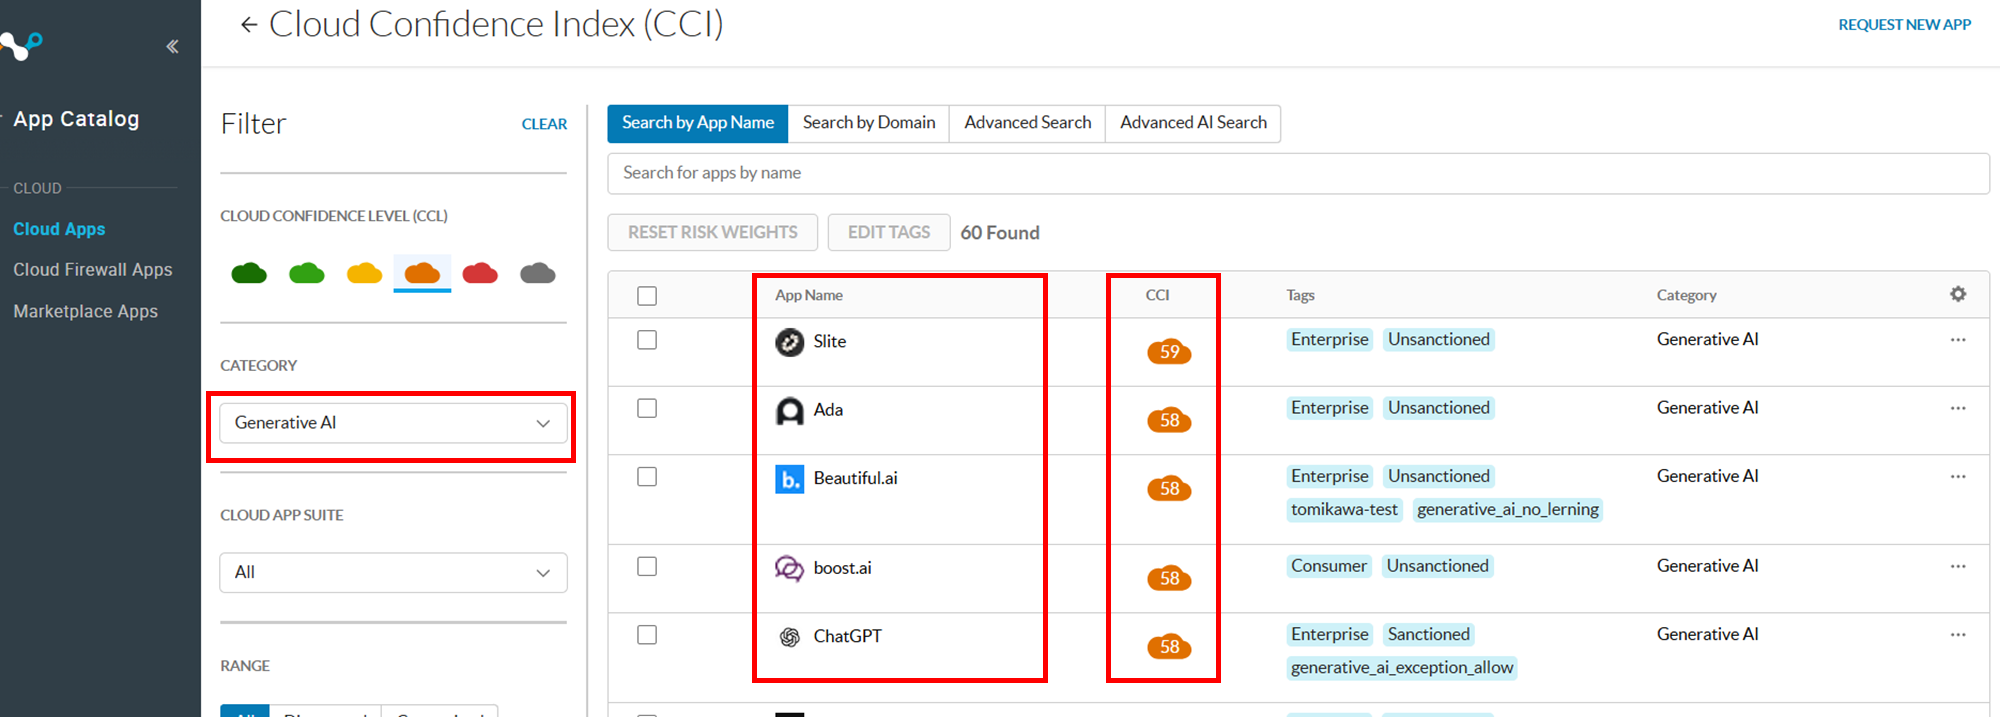
Task: Click the Sanctioned tag on ChatGPT row
Action: 1428,634
